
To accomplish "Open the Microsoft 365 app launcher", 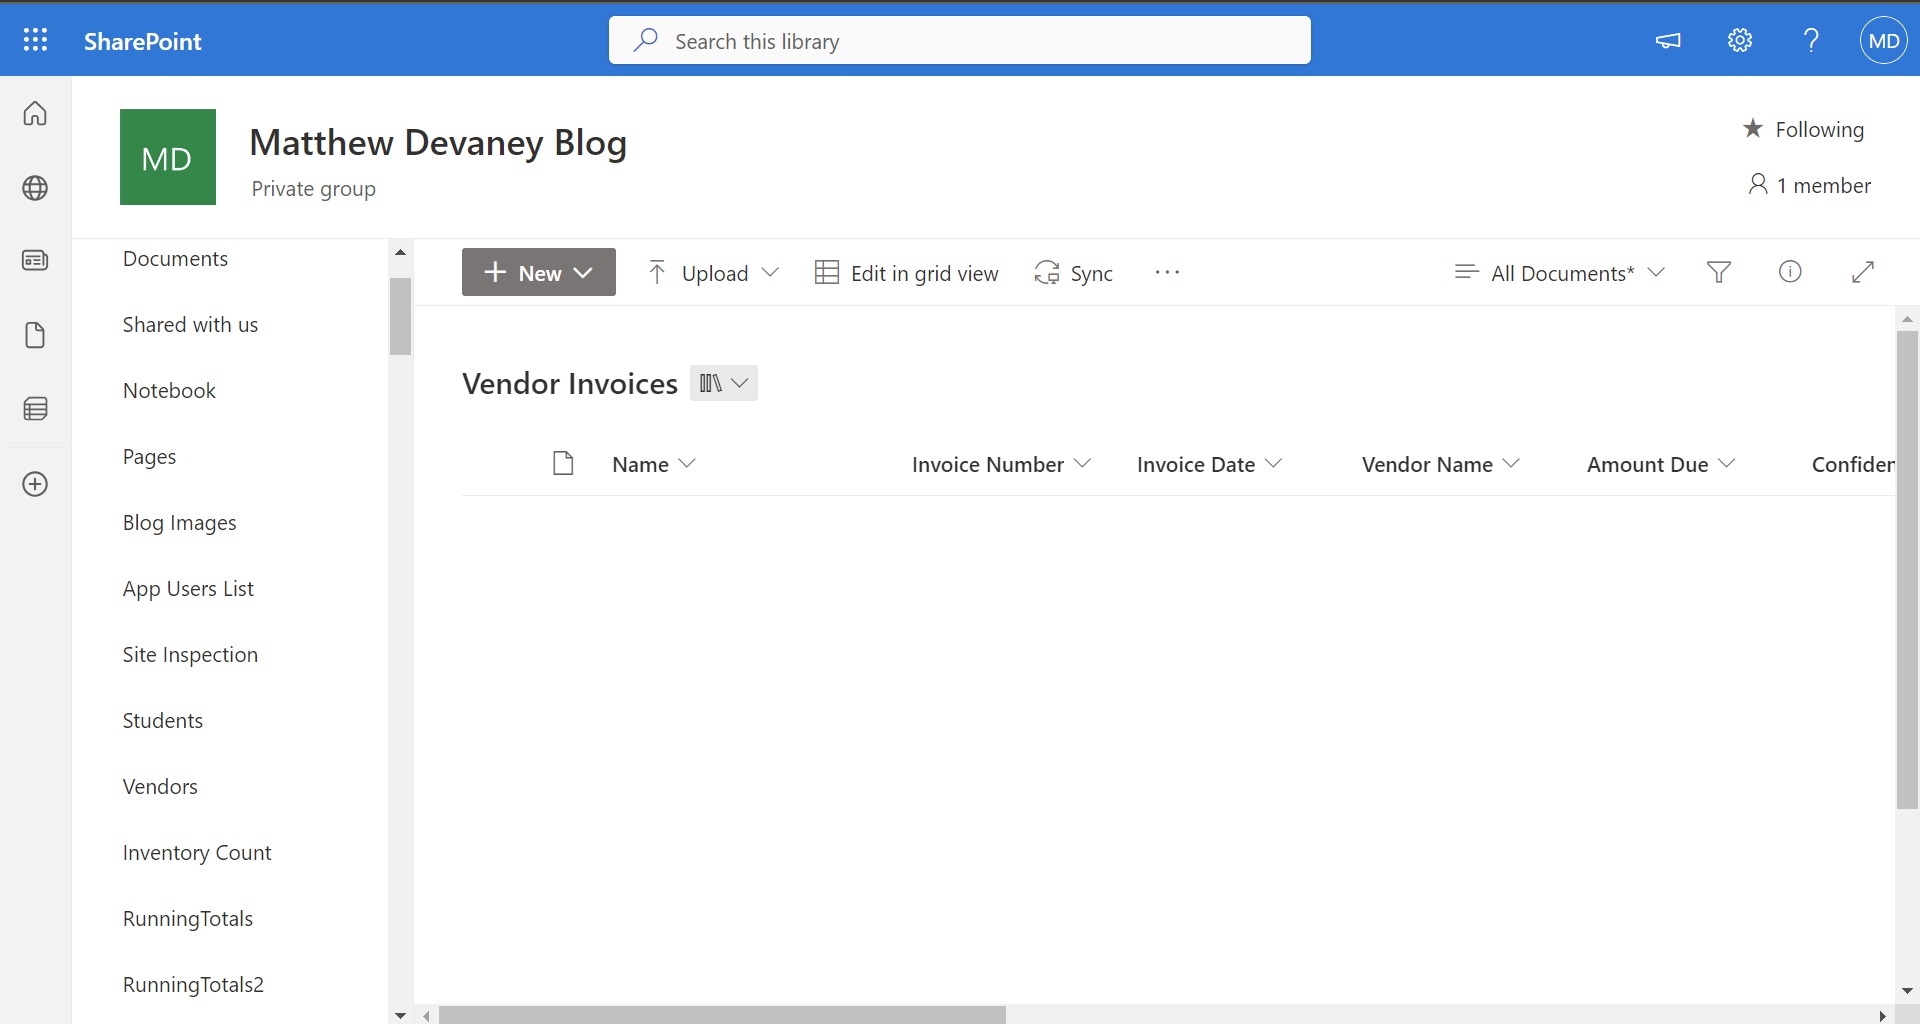I will tap(36, 40).
